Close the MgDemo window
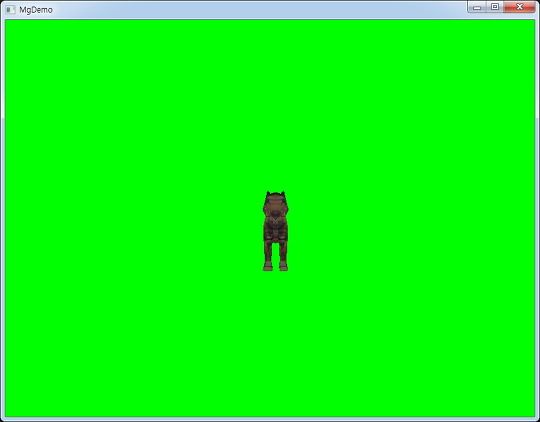 [520, 7]
